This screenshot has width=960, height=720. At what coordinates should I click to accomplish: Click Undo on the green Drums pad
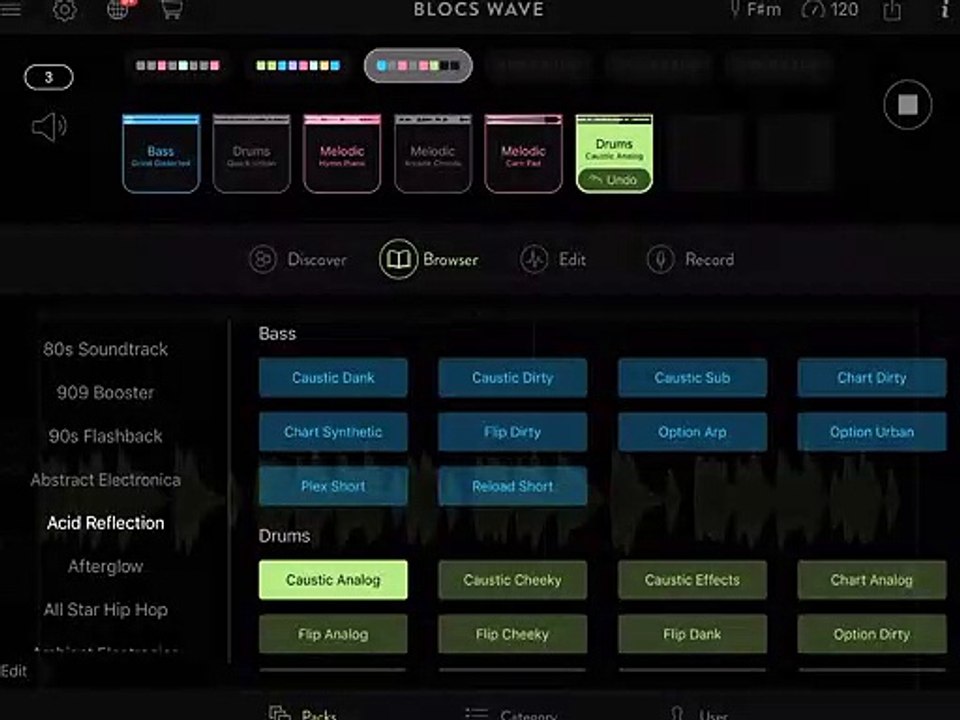click(614, 179)
